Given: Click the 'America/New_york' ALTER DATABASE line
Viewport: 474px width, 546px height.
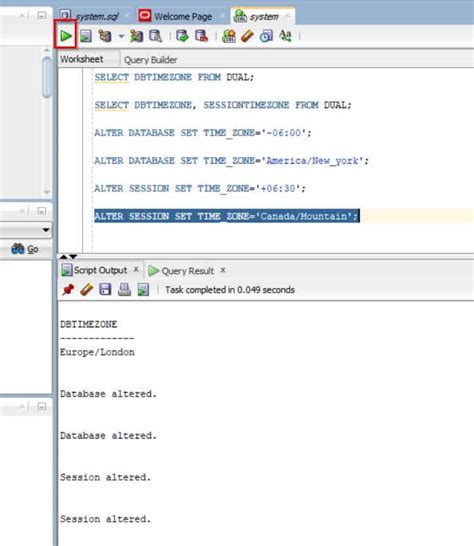Looking at the screenshot, I should (231, 161).
